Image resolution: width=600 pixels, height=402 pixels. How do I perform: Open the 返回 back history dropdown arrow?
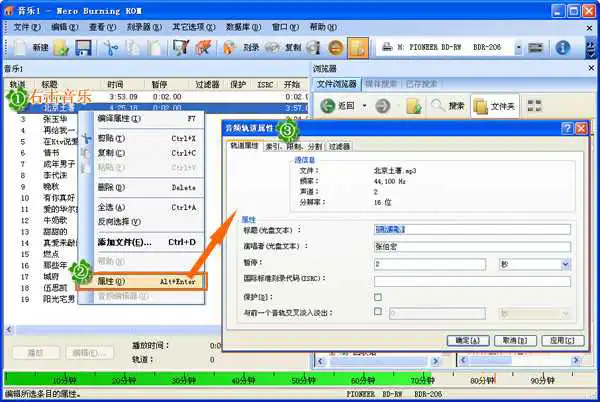[x=364, y=106]
